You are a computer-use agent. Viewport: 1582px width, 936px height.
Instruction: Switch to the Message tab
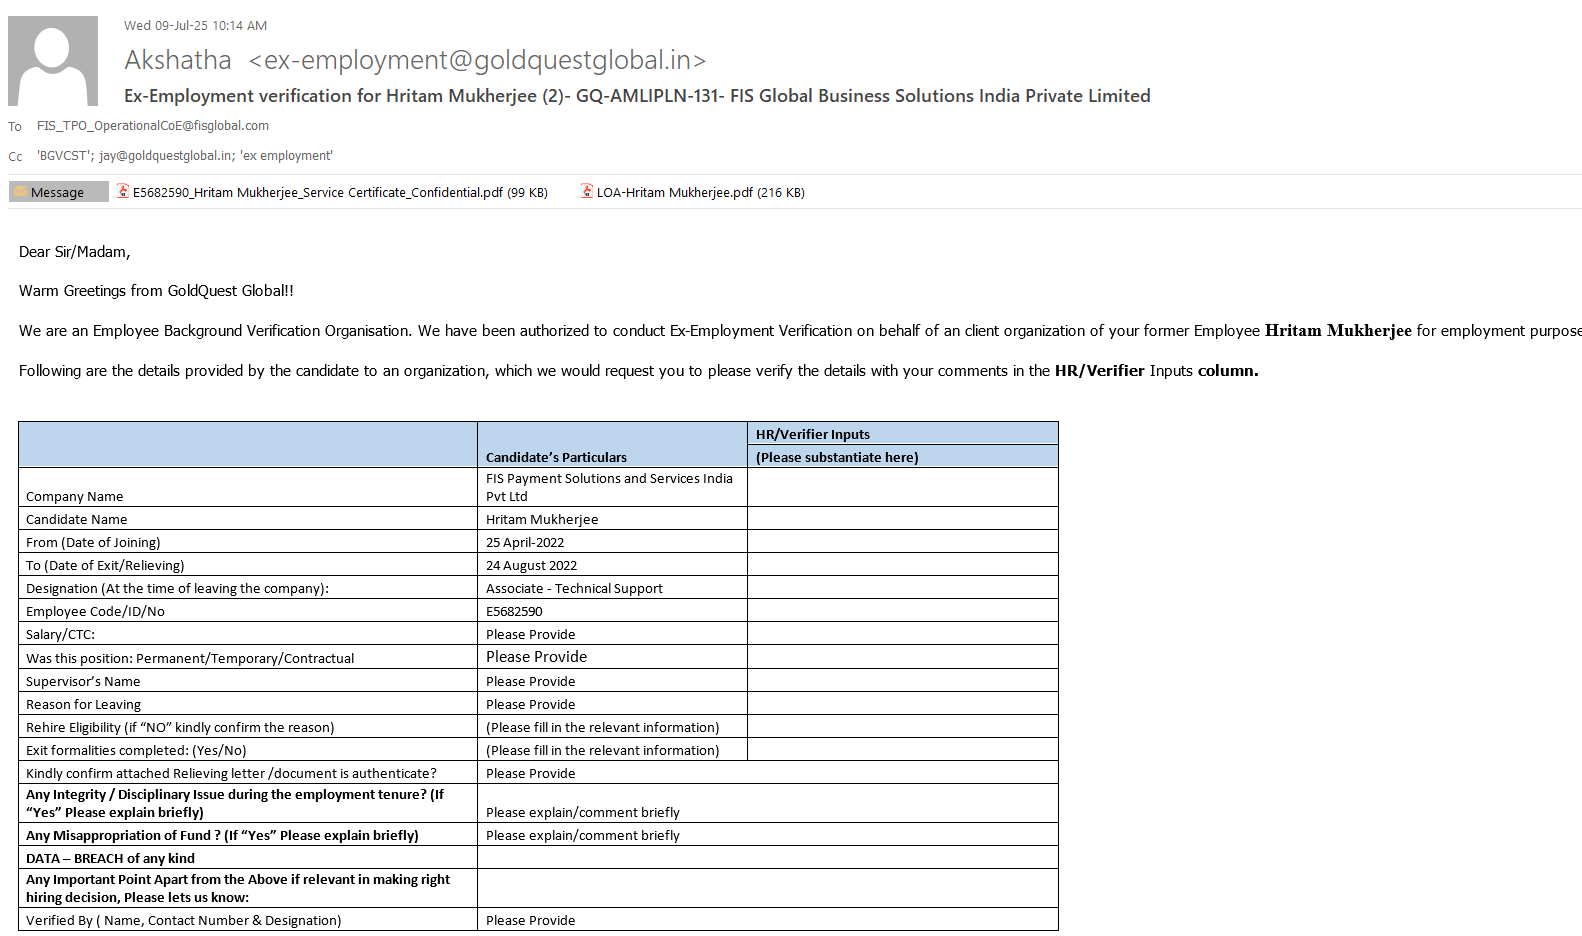coord(58,192)
